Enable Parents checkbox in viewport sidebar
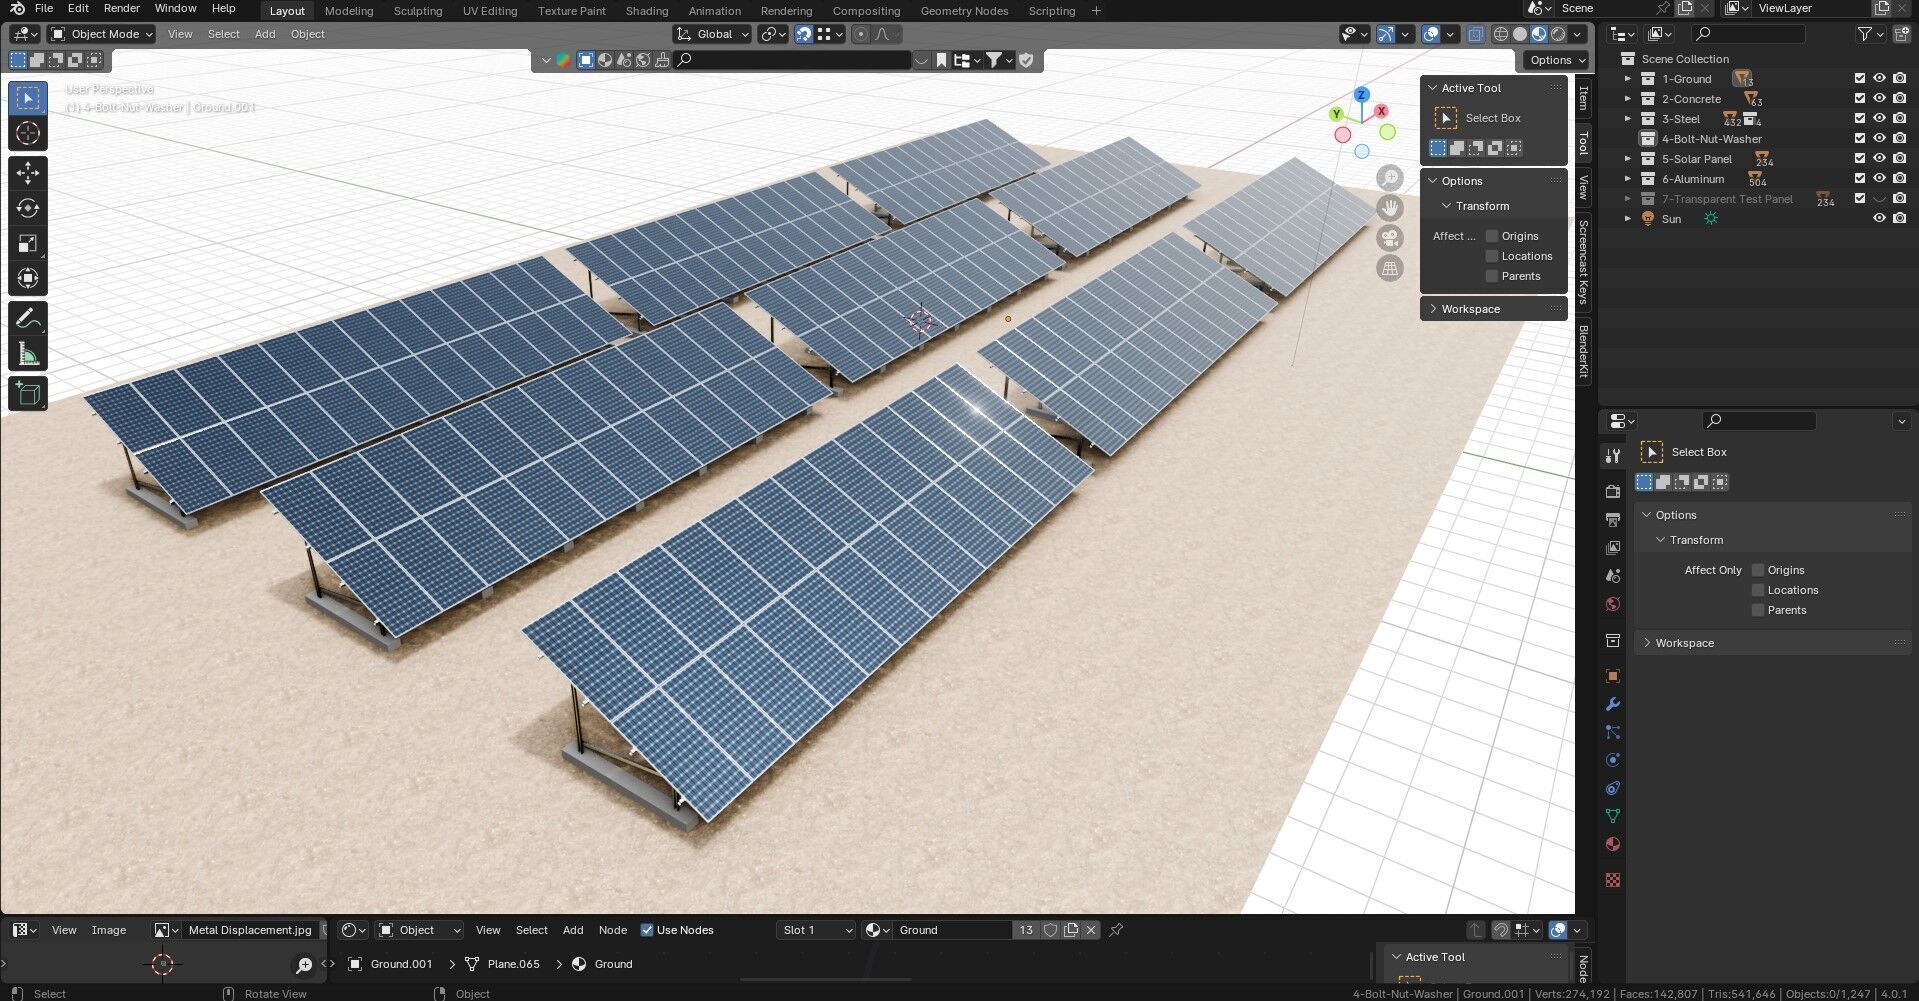 [1492, 276]
